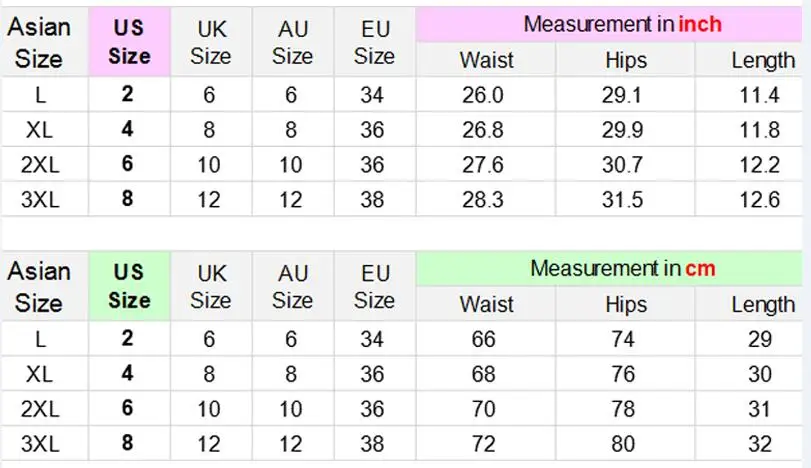Click the green US Size header cell
Screen dimensions: 811x468
coord(129,286)
